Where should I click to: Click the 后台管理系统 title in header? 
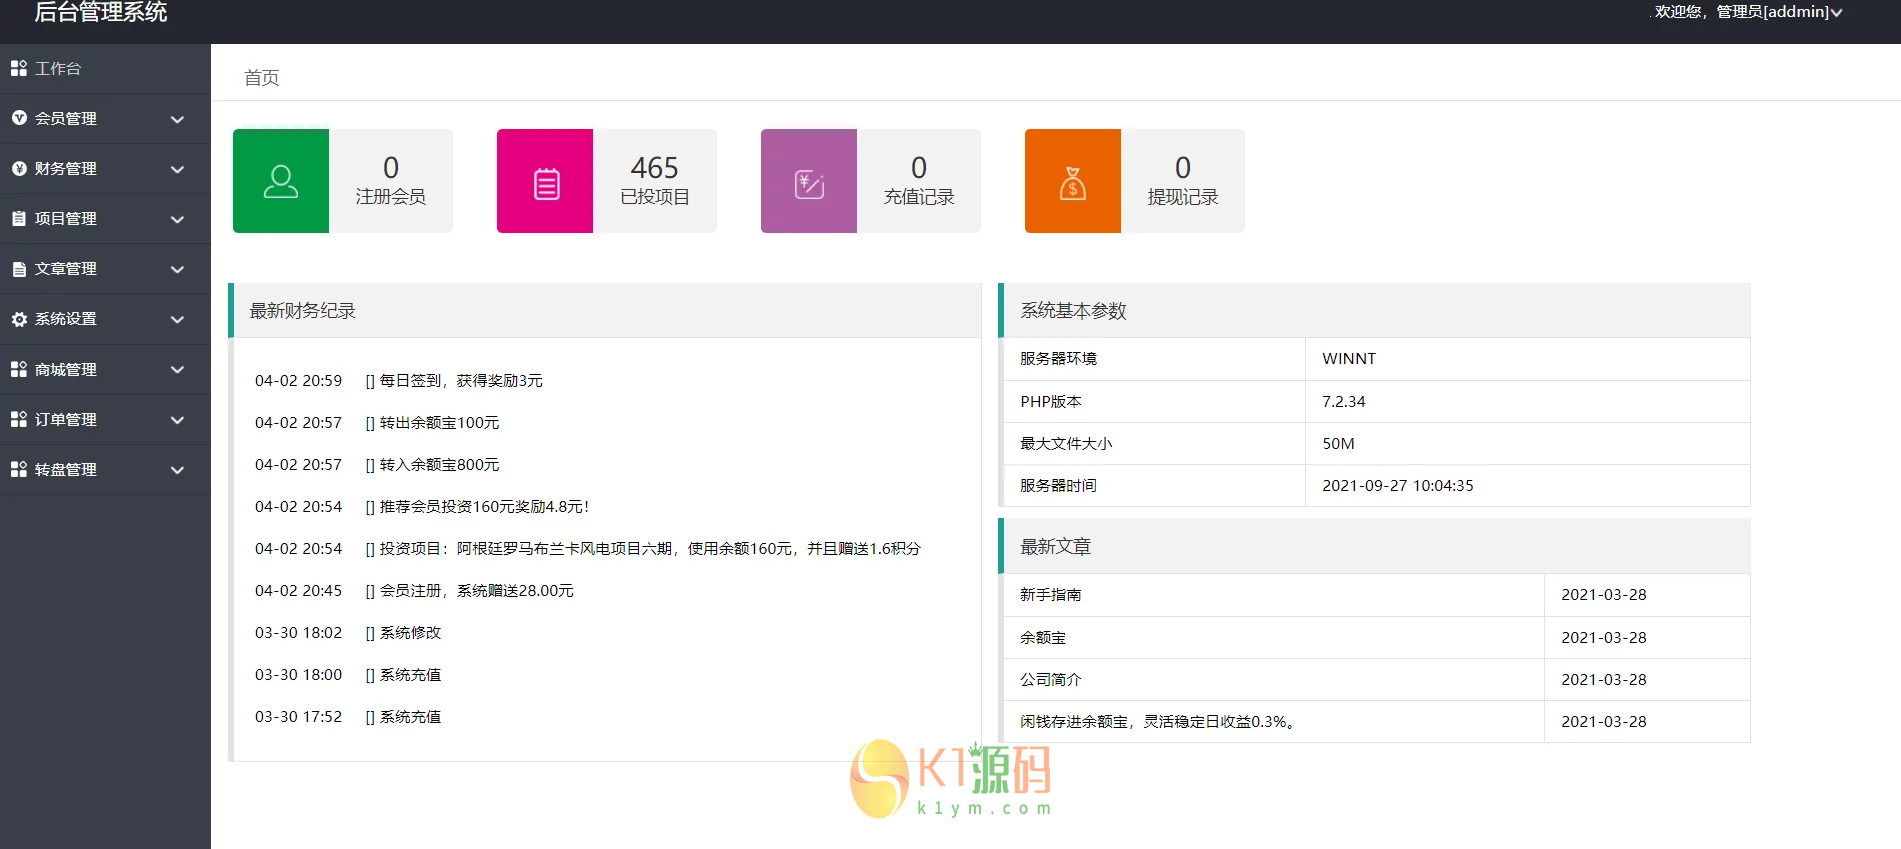(x=101, y=12)
